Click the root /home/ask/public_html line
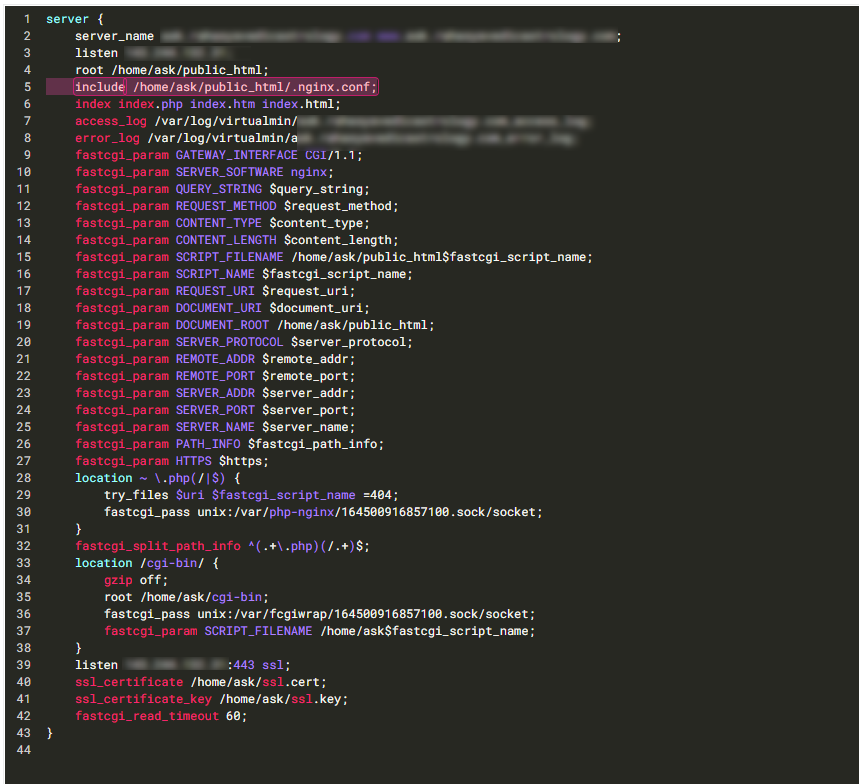 (x=172, y=70)
